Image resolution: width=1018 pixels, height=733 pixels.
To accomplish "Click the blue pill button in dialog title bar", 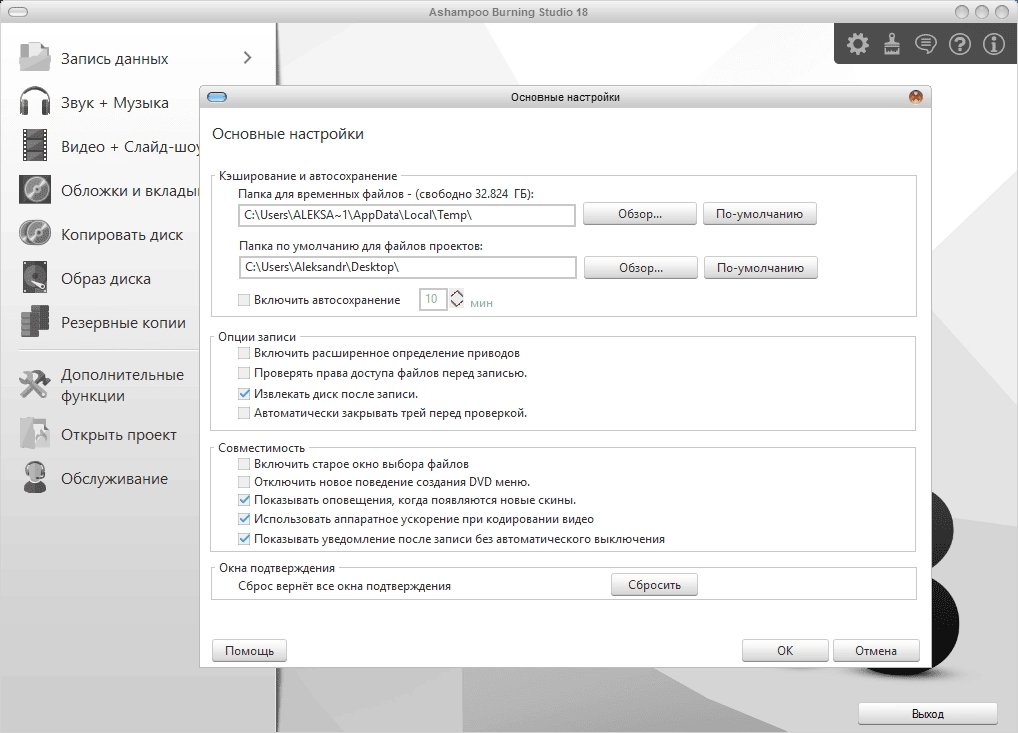I will click(x=217, y=97).
